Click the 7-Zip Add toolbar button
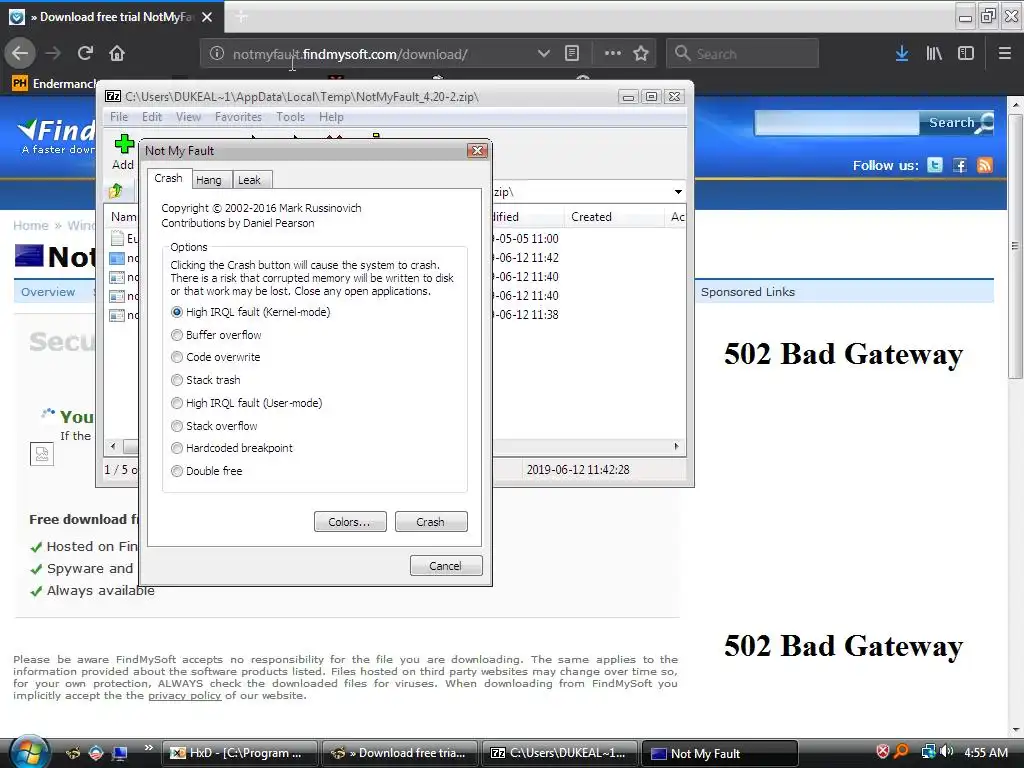Screen dimensions: 1024x768 [x=123, y=153]
